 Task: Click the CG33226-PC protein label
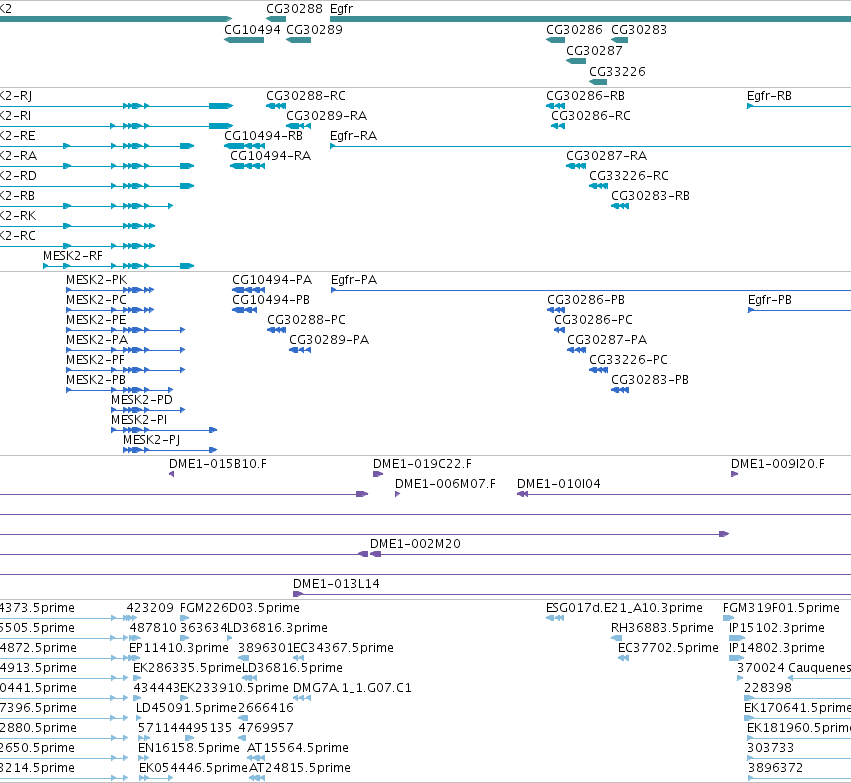(628, 359)
